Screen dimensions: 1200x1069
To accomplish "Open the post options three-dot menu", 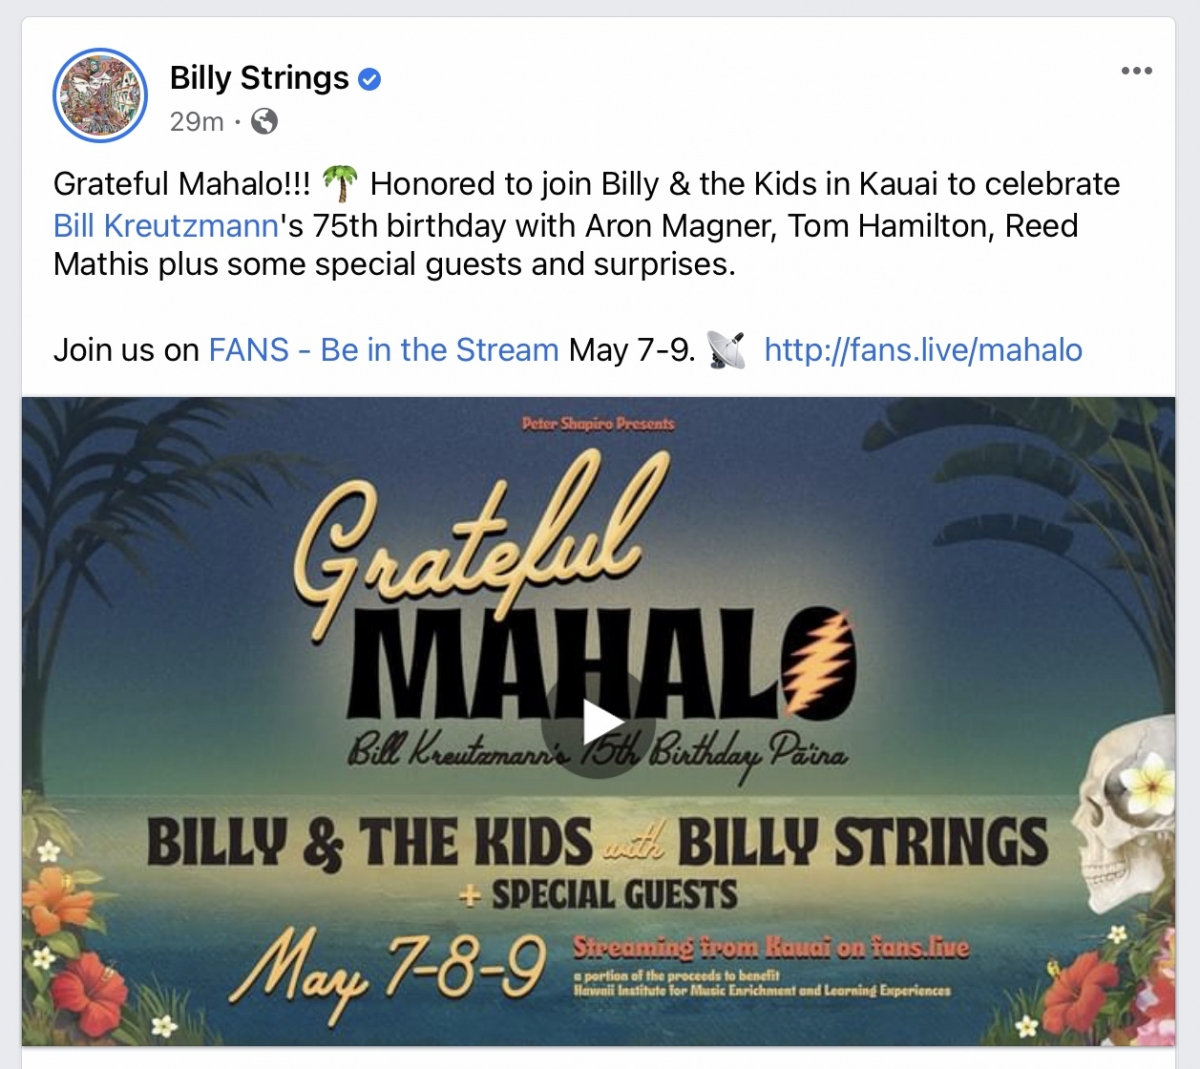I will point(1136,71).
